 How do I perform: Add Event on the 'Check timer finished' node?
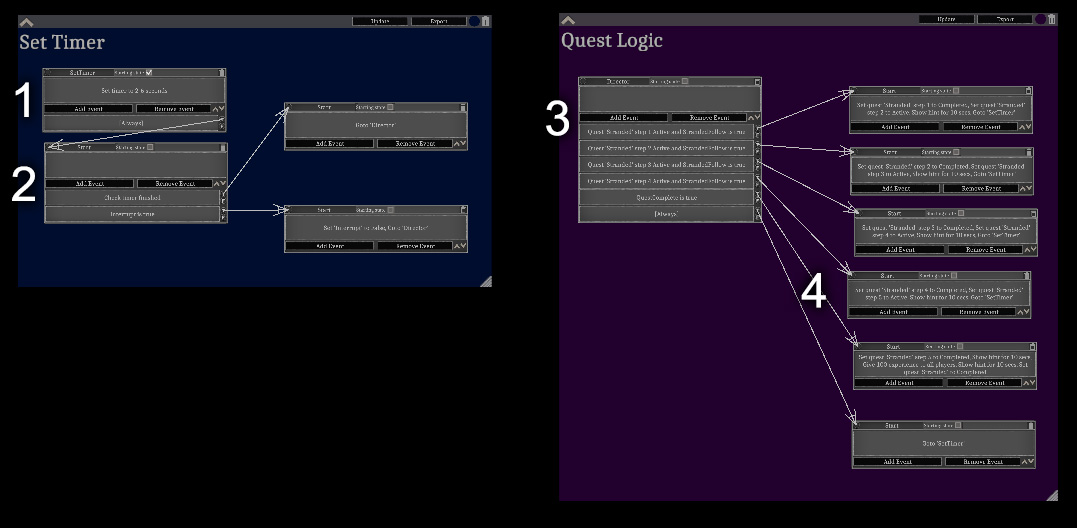(89, 183)
